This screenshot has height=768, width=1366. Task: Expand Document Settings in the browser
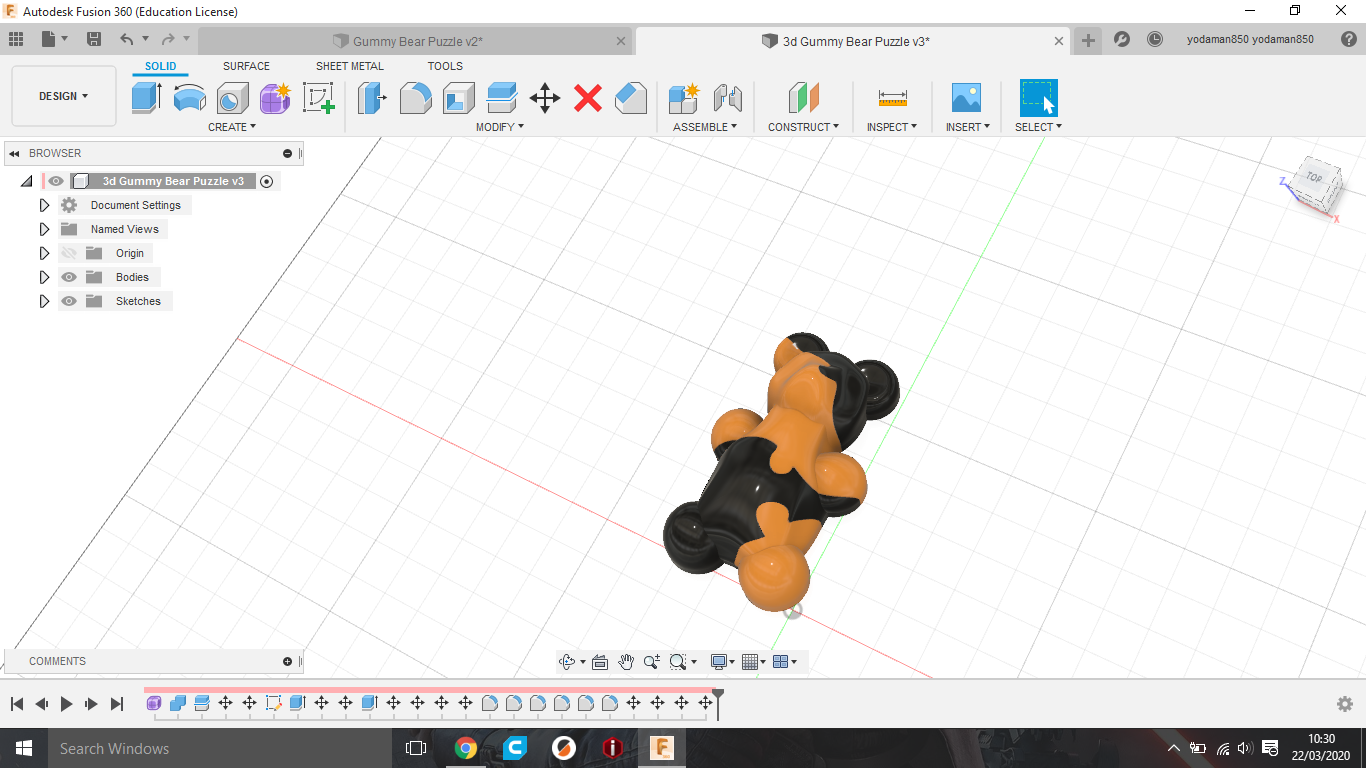coord(44,204)
